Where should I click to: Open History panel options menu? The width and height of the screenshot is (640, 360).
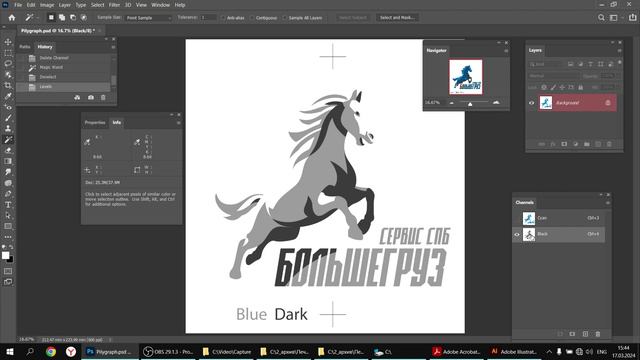[113, 47]
